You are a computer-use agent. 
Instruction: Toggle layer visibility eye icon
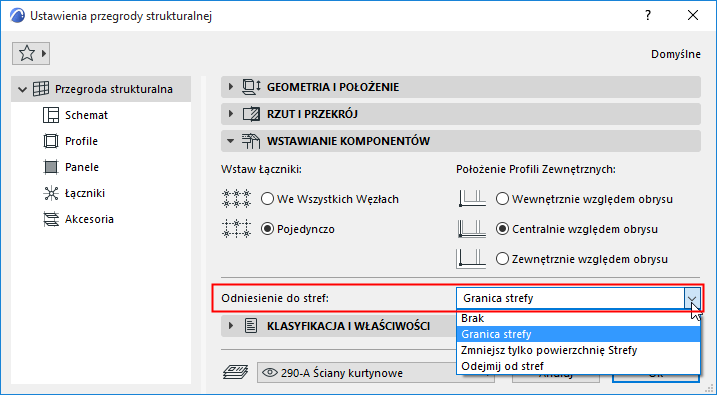coord(270,373)
